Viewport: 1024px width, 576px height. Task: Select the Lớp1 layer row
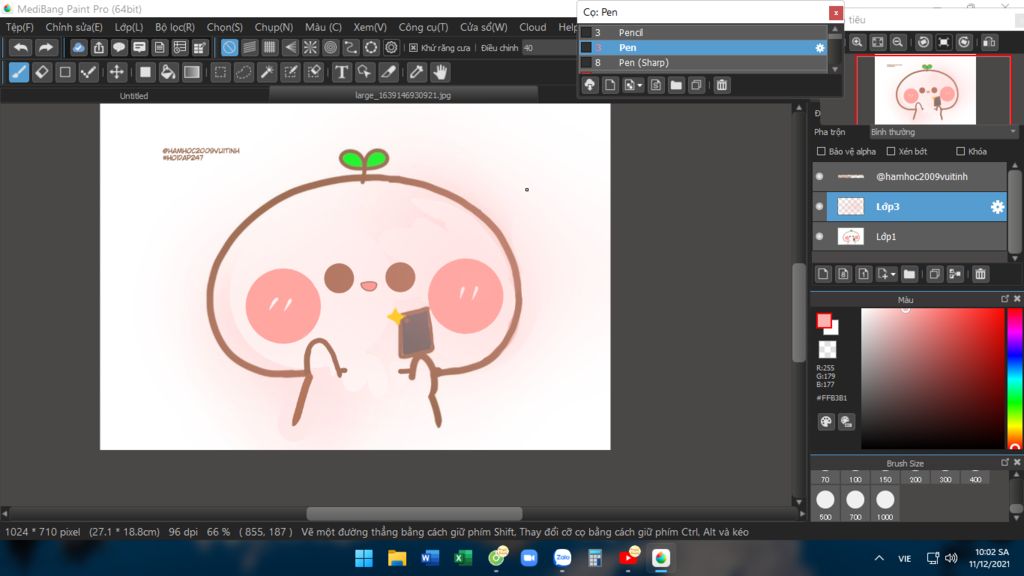click(910, 236)
